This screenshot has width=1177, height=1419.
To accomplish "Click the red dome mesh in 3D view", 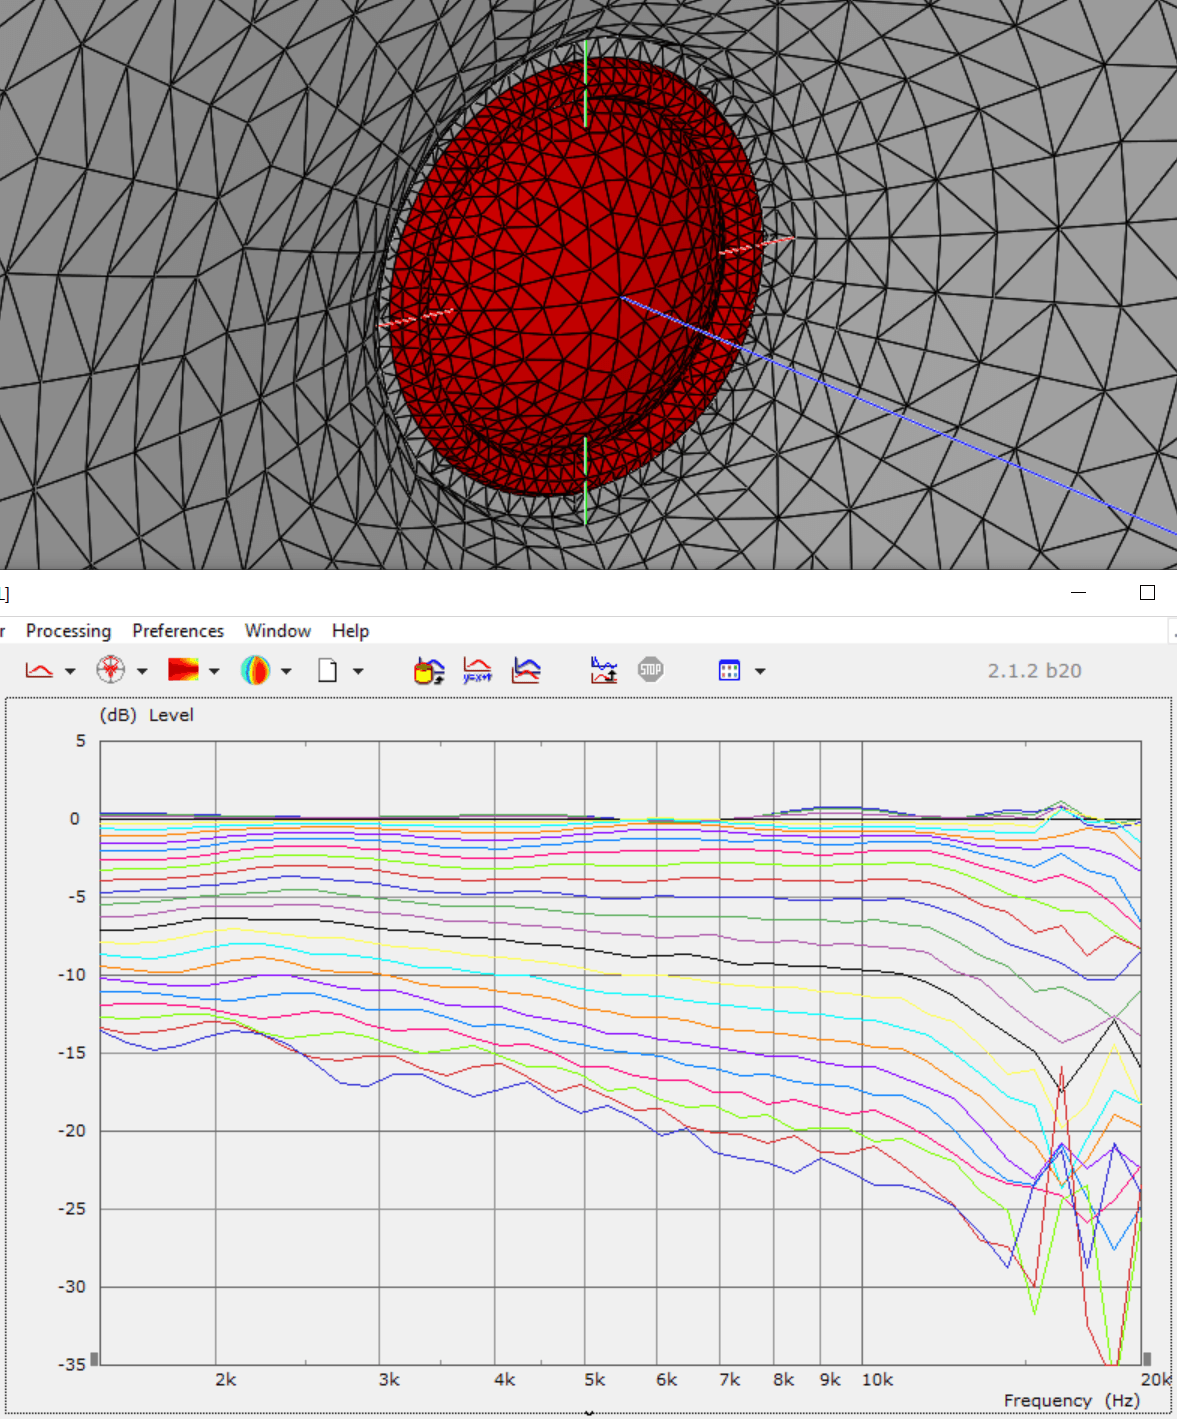I will tap(575, 276).
